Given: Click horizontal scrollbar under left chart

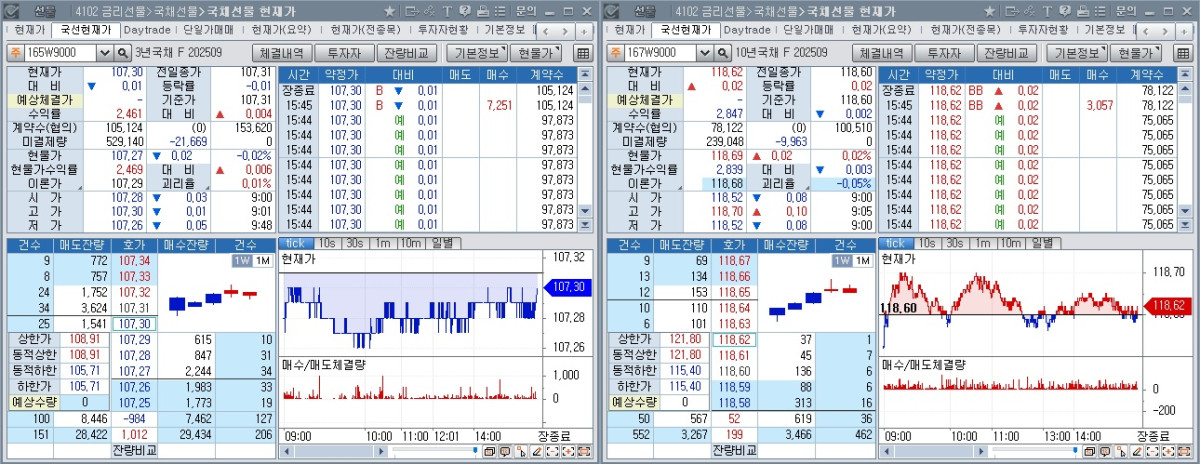Looking at the screenshot, I should click(x=332, y=452).
